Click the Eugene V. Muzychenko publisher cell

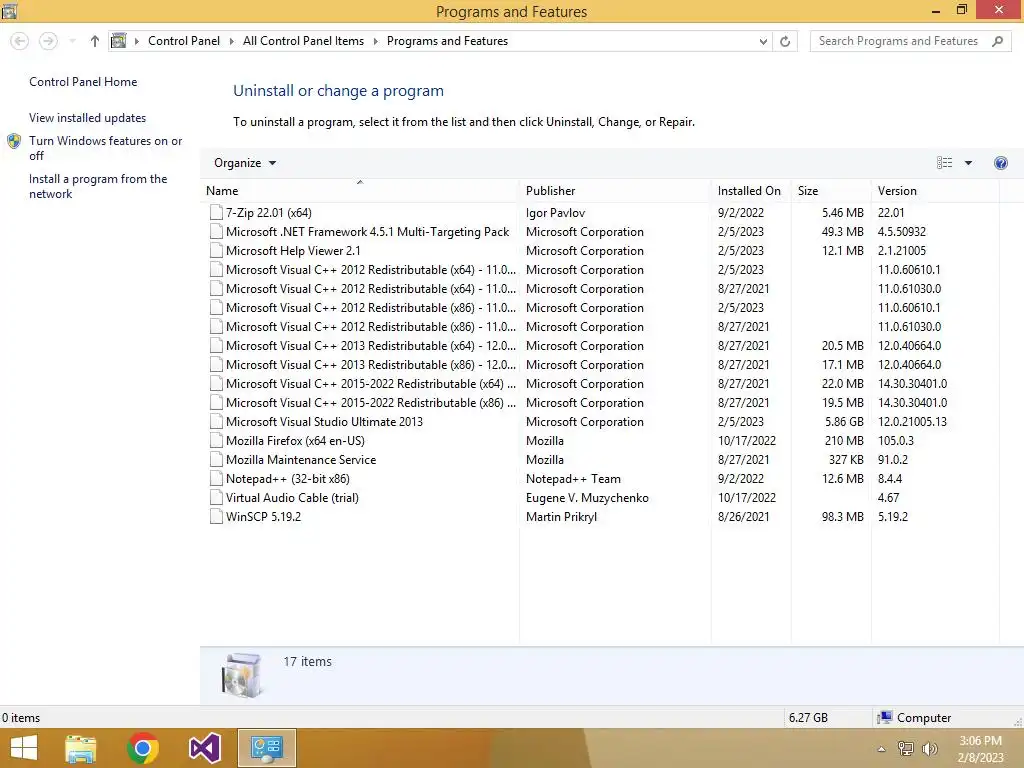[587, 497]
